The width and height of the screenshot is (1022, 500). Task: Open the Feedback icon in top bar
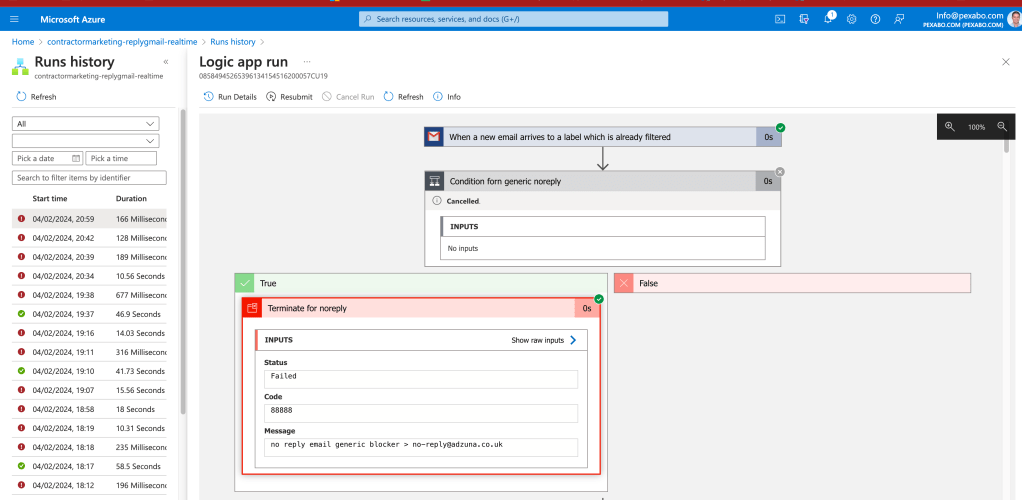899,19
